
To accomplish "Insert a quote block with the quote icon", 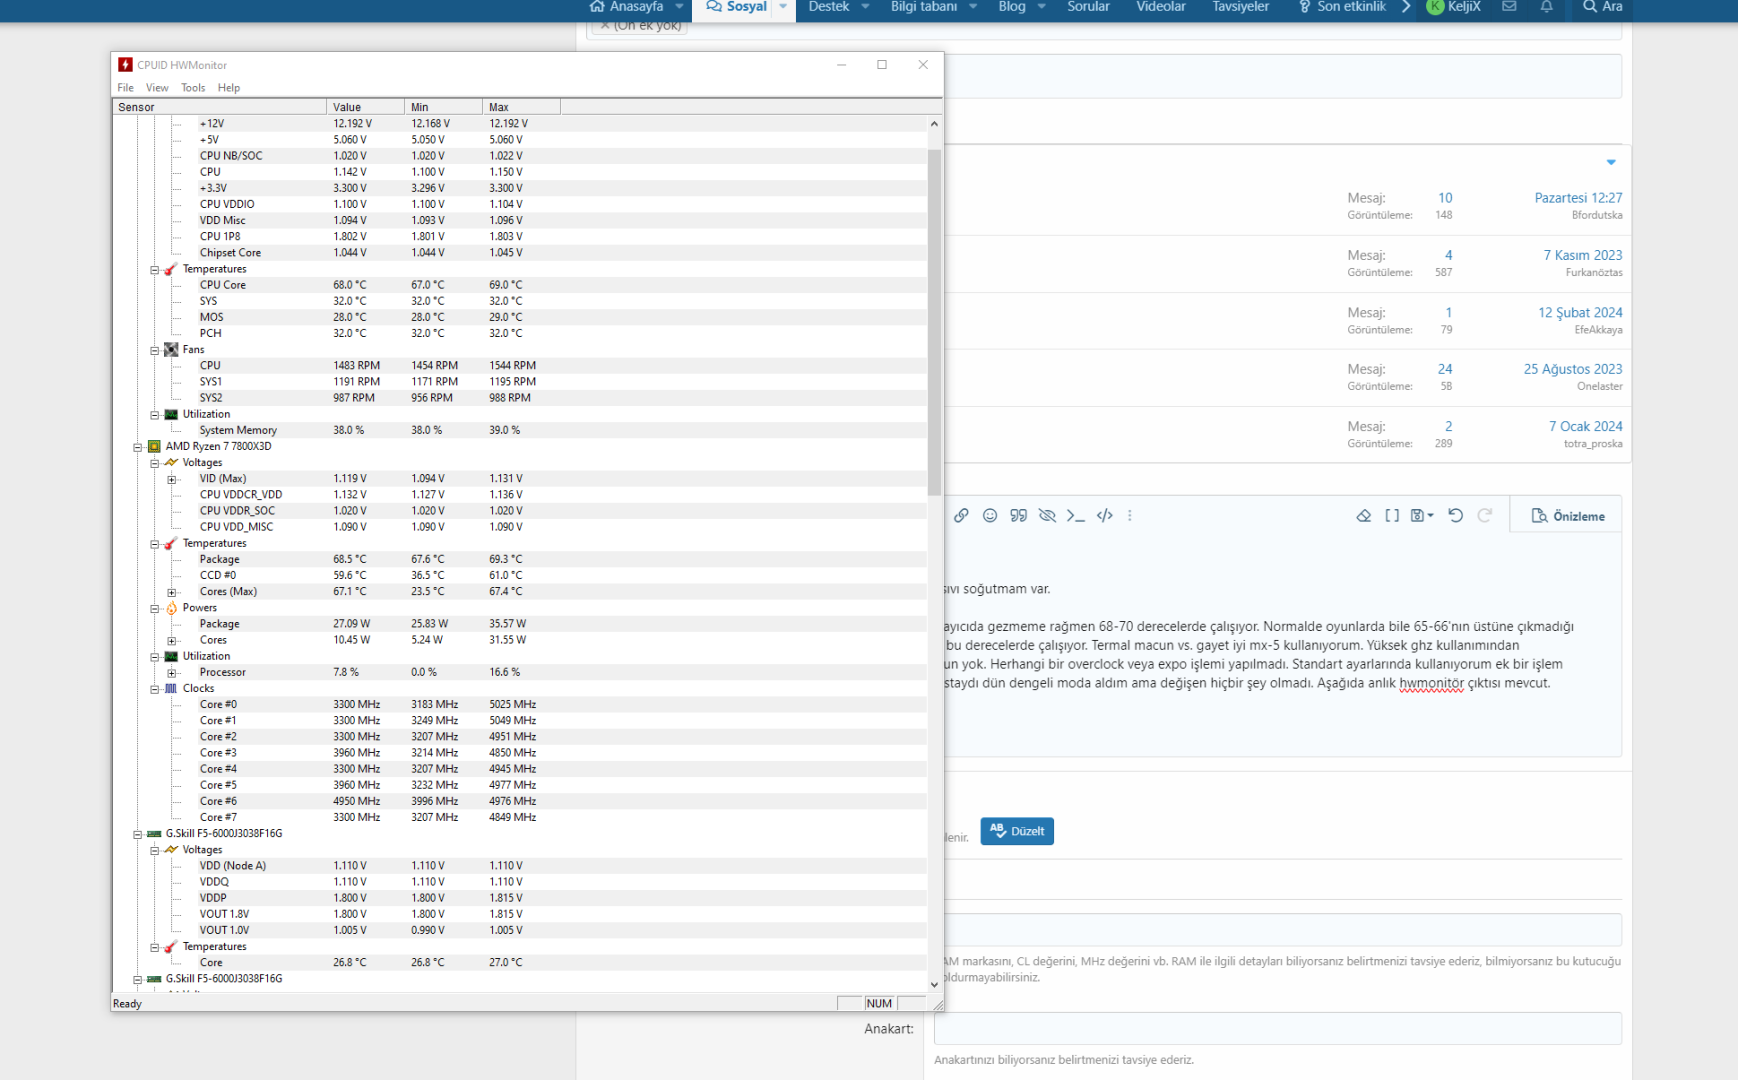I will [x=1018, y=516].
